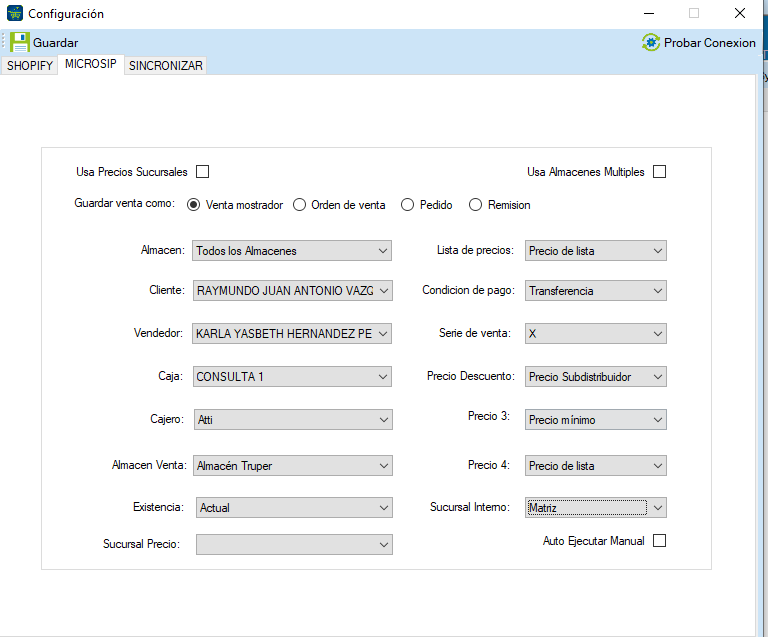768x637 pixels.
Task: Click the toolbar grip handle beside Guardar
Action: [x=3, y=42]
